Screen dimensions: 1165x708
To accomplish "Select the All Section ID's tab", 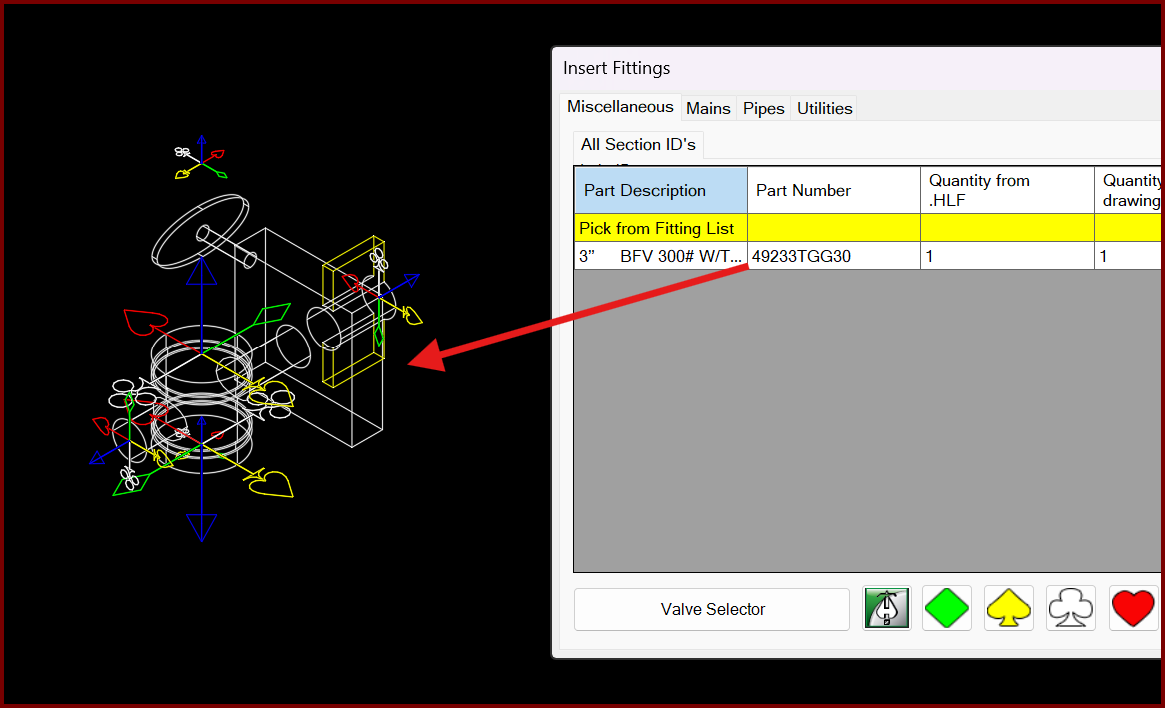I will click(638, 145).
